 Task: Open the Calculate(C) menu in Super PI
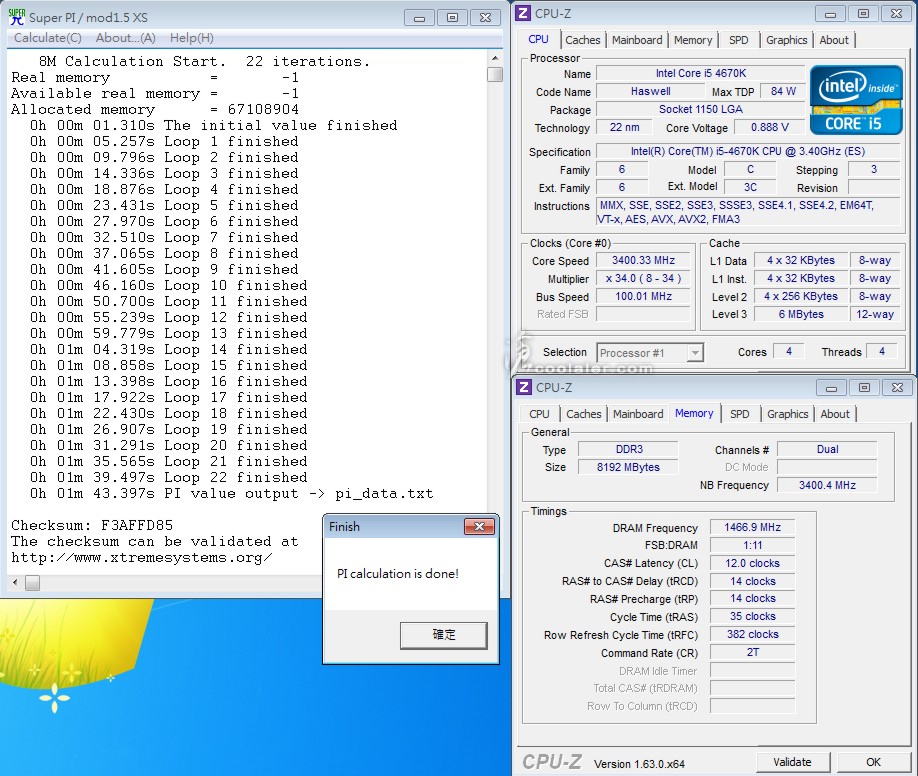tap(47, 38)
